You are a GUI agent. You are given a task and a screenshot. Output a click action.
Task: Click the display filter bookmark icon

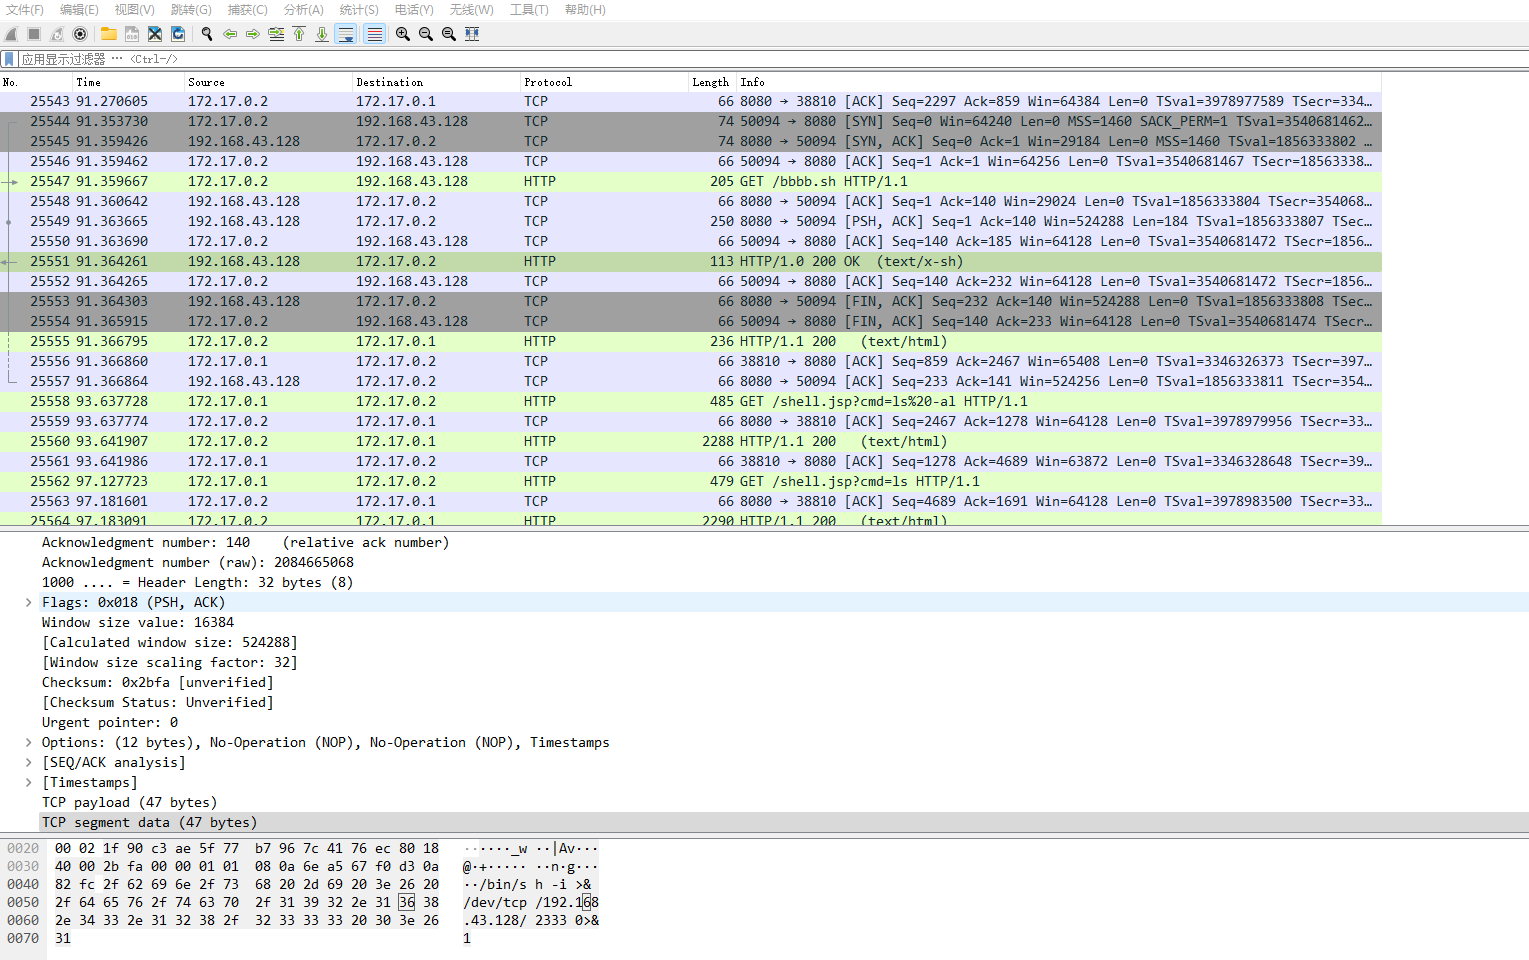point(9,59)
